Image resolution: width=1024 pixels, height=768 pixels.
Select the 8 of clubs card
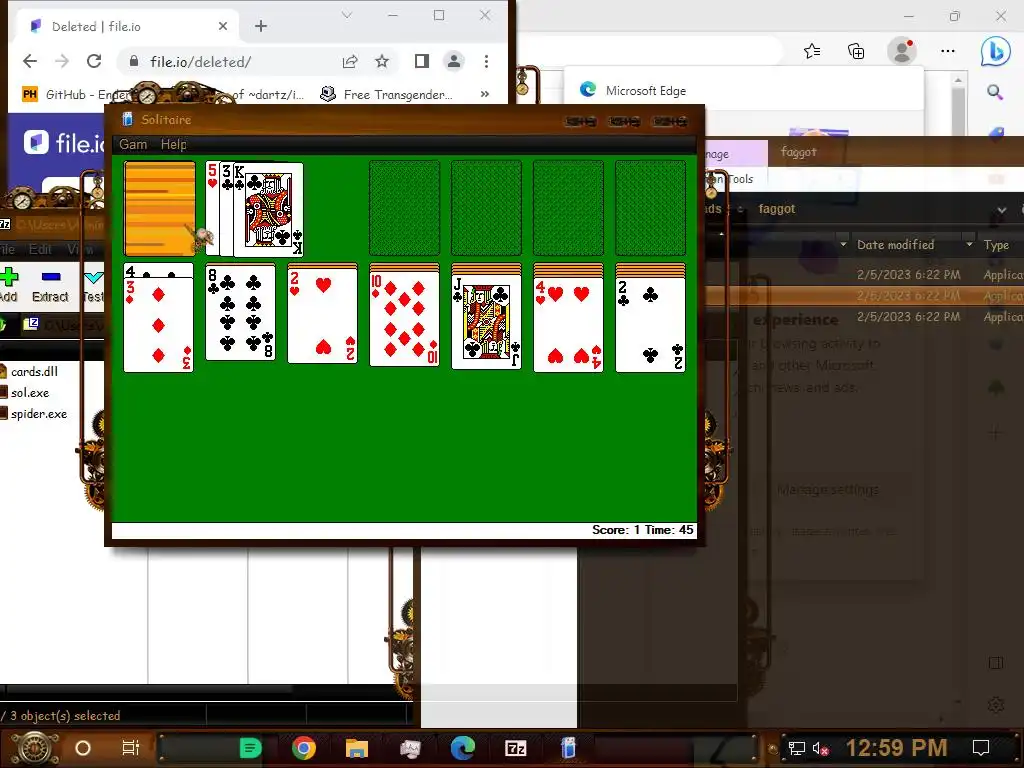(240, 312)
